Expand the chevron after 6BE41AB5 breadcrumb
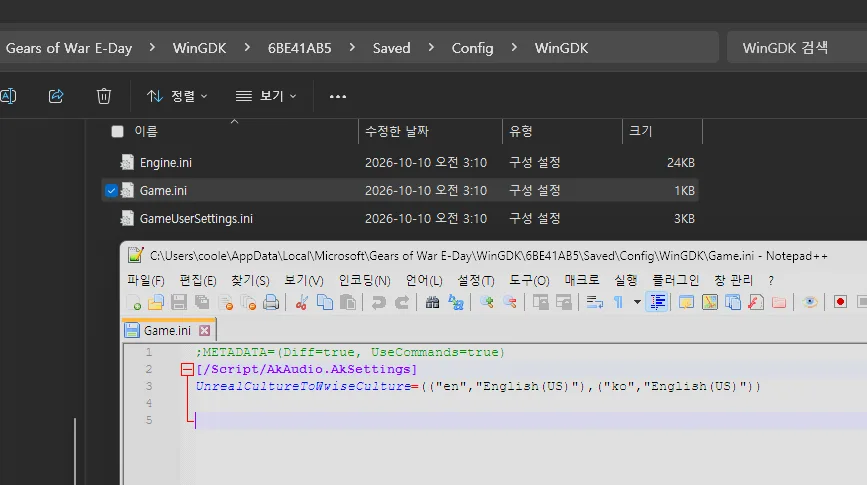The height and width of the screenshot is (485, 867). pos(352,48)
